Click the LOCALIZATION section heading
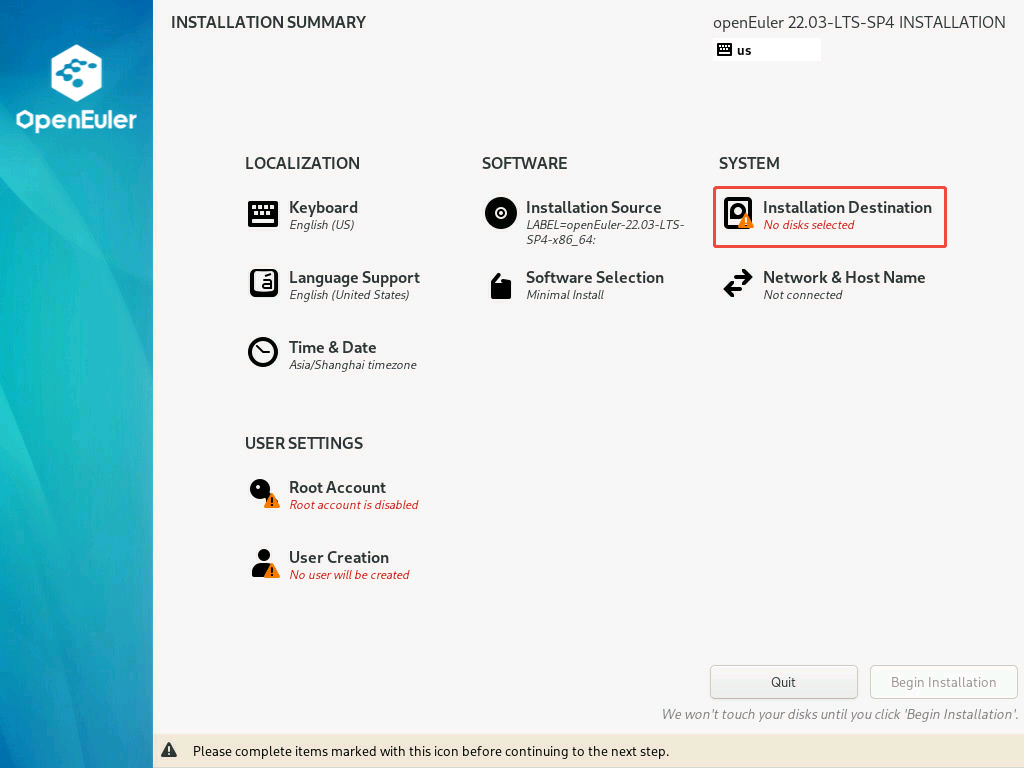 pos(302,163)
